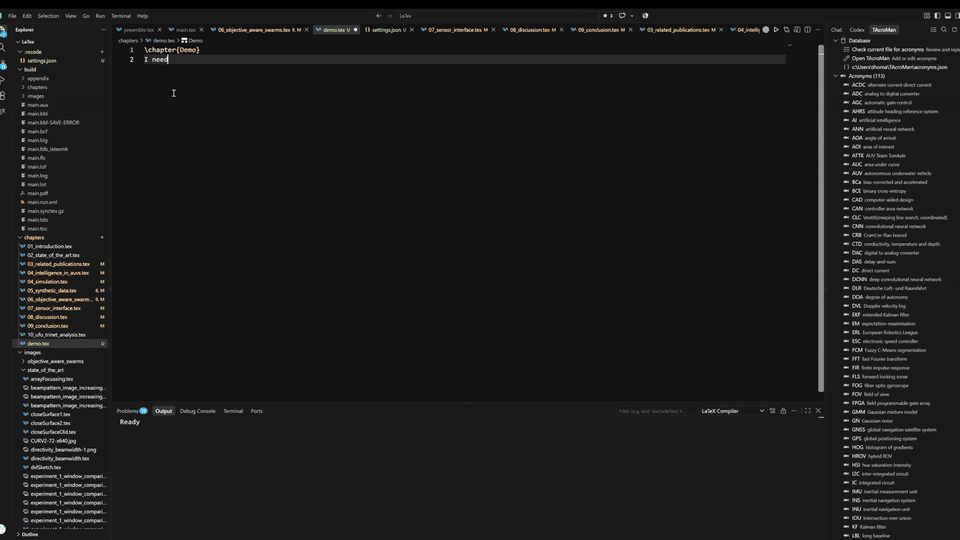This screenshot has width=960, height=540.
Task: Open the Search view in the activity bar
Action: [x=2, y=47]
